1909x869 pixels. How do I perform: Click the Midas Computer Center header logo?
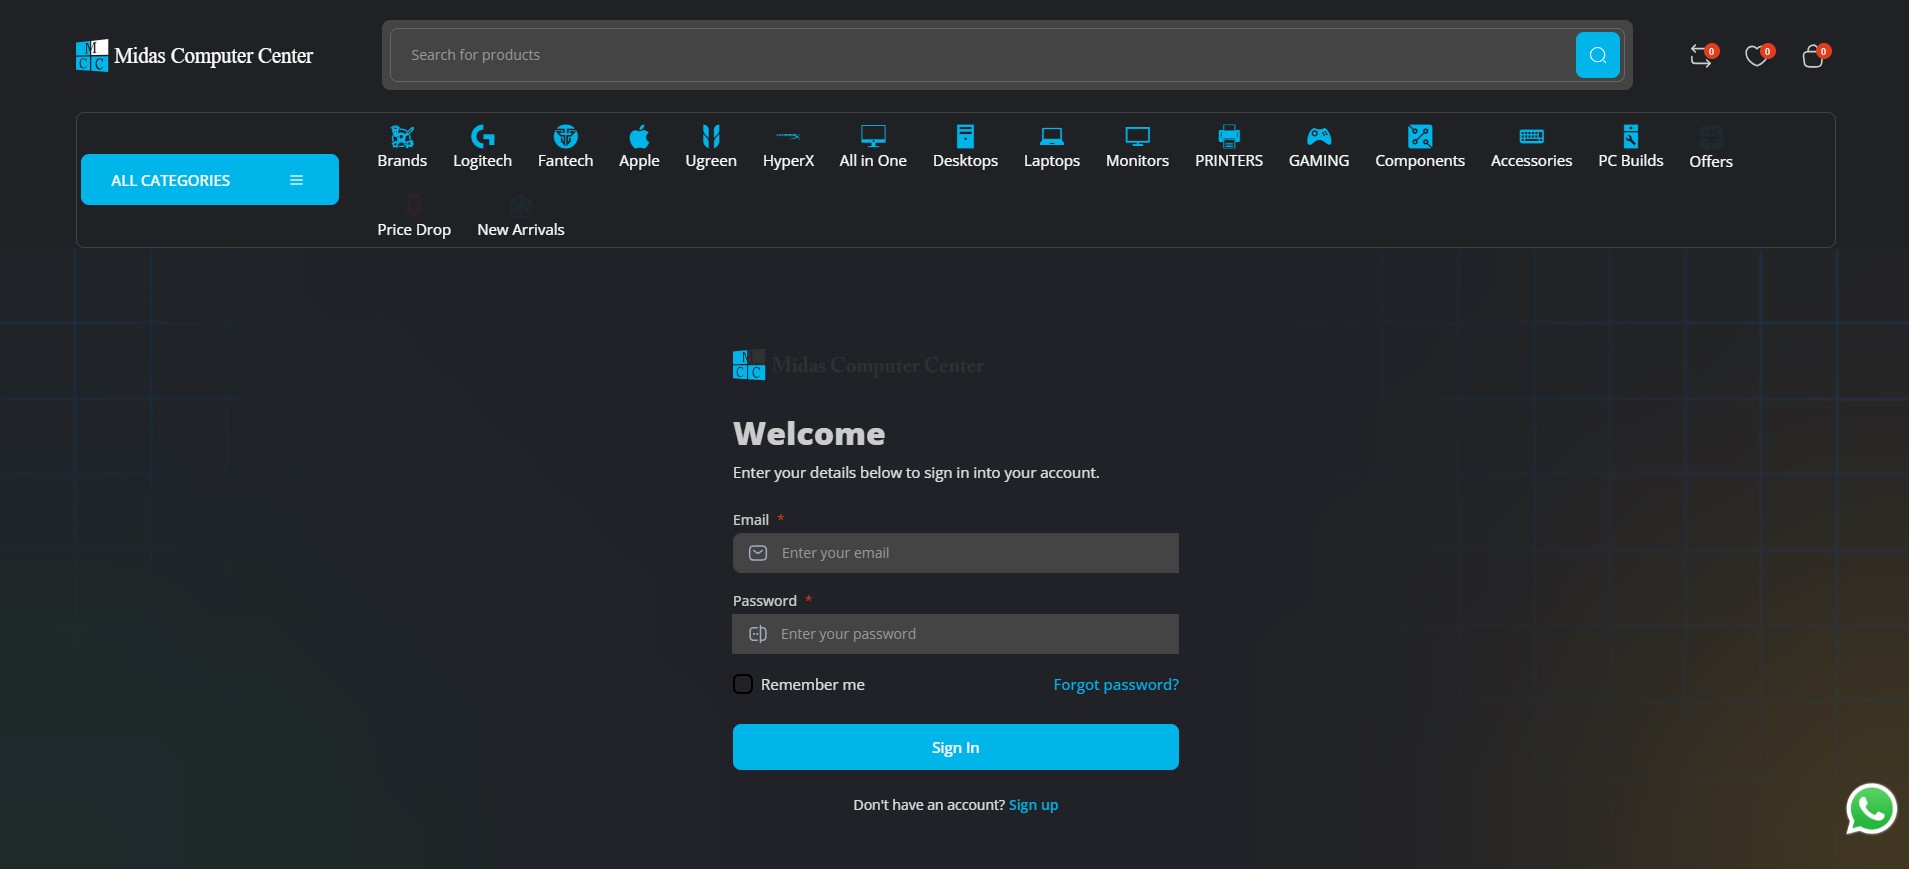tap(195, 56)
